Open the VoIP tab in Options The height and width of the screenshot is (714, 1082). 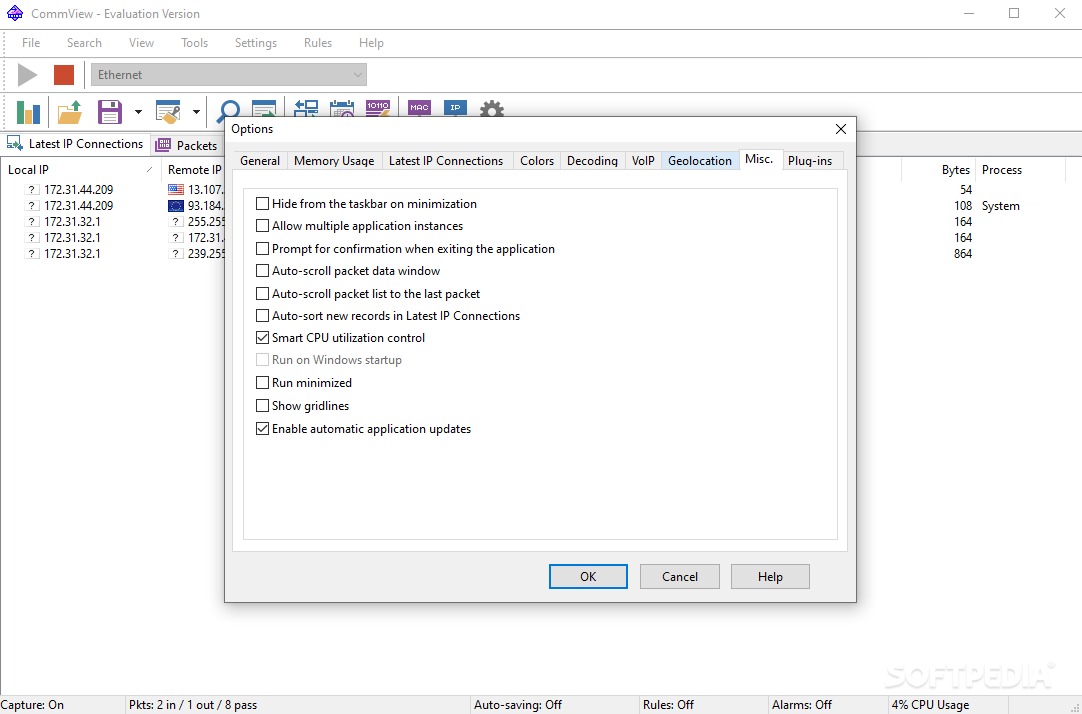click(643, 161)
